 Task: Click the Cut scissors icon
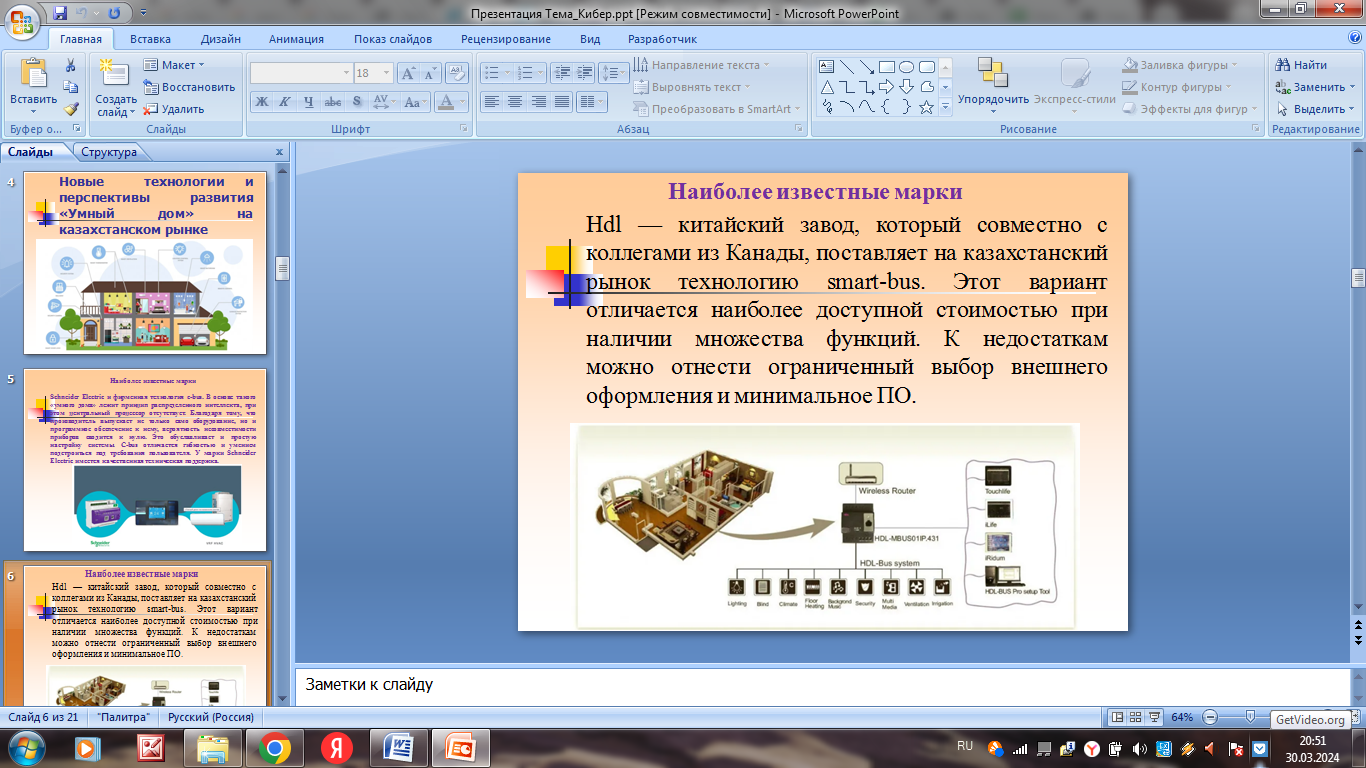[x=71, y=65]
